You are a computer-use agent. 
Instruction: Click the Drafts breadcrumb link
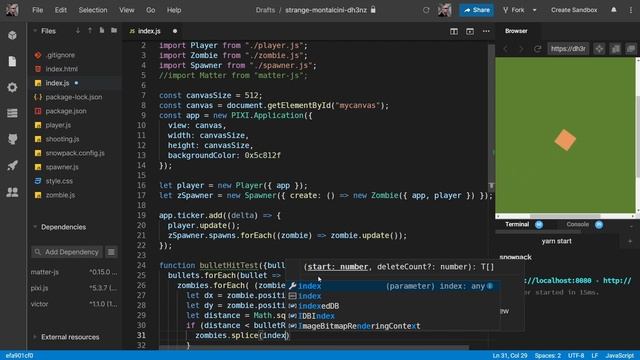[x=265, y=10]
